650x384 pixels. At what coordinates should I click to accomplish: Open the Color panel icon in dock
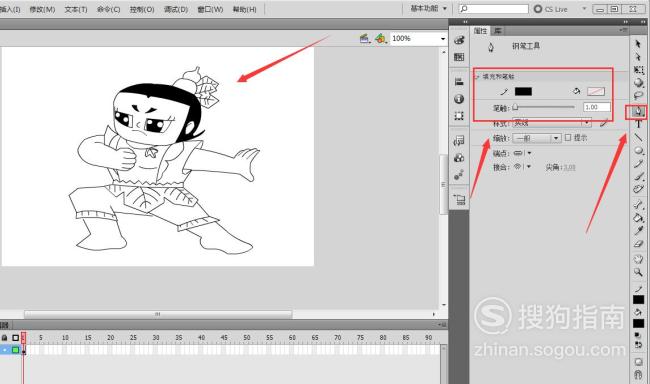[459, 40]
